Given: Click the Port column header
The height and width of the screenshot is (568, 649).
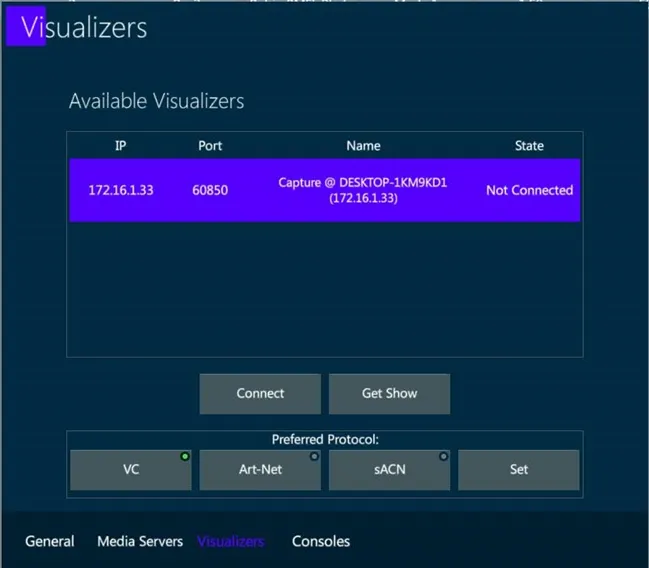Looking at the screenshot, I should click(210, 146).
